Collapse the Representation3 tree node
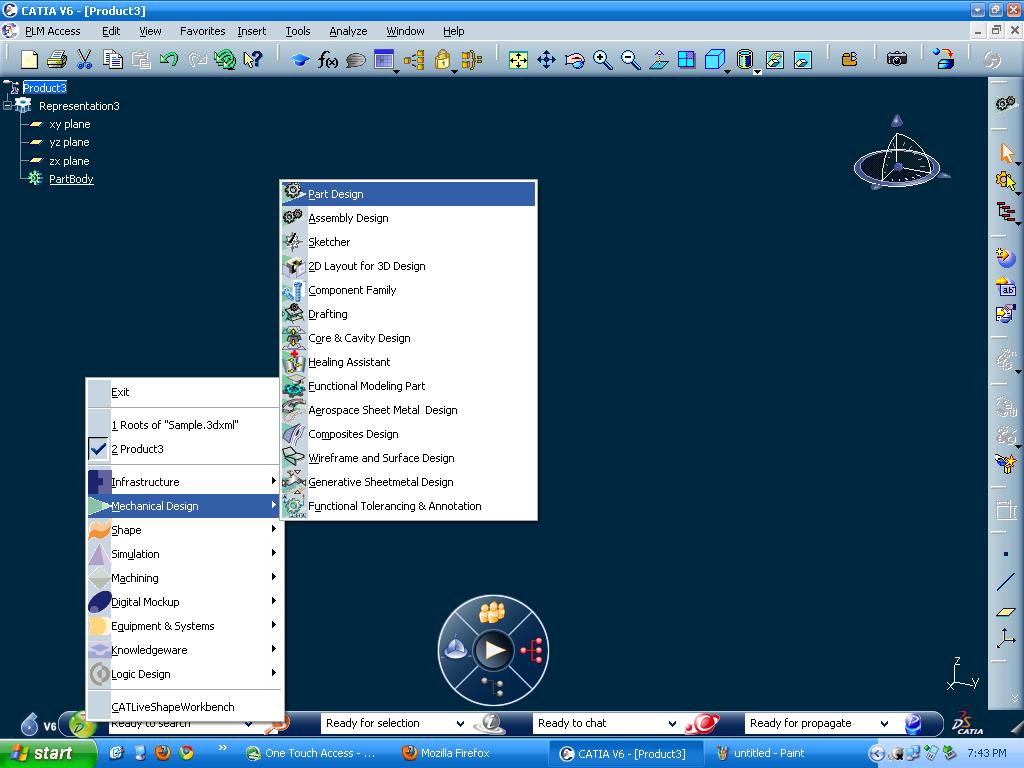The width and height of the screenshot is (1024, 768). (7, 105)
